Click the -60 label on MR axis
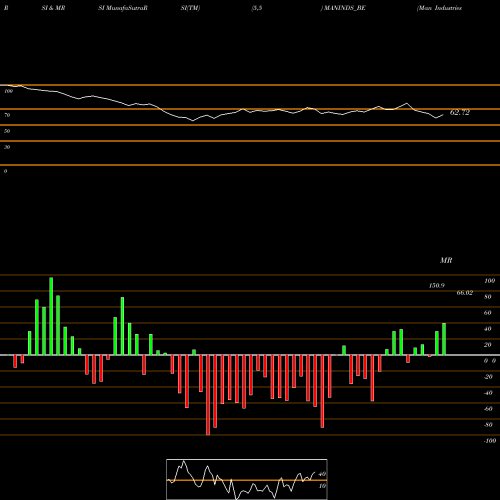 [x=488, y=409]
